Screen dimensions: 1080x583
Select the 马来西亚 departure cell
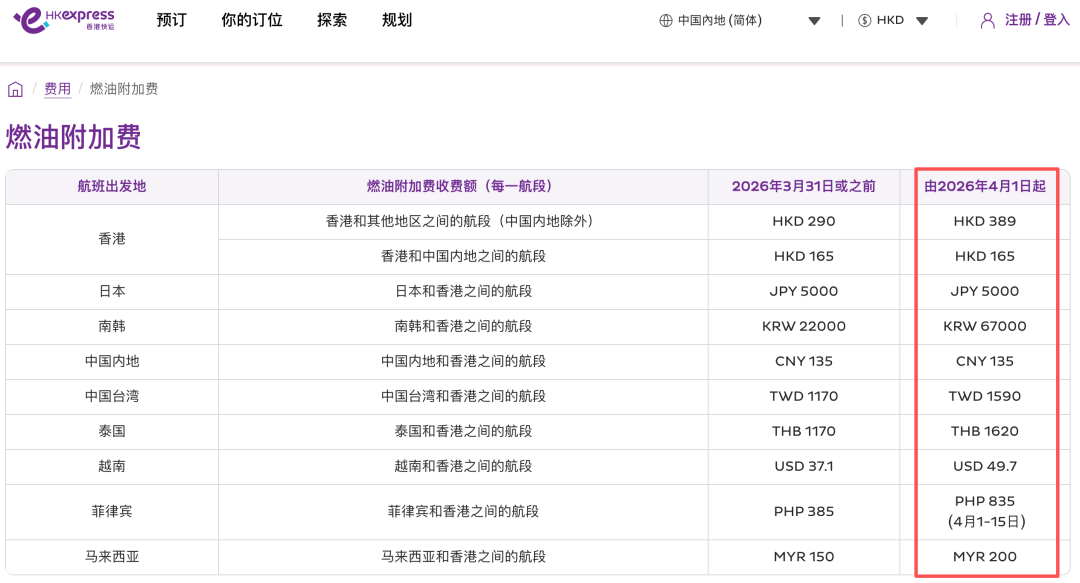(x=112, y=557)
